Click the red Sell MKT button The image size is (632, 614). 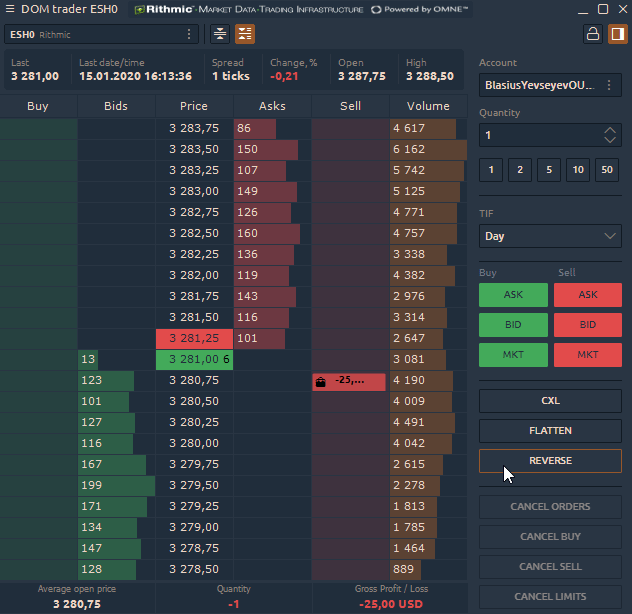click(x=588, y=355)
